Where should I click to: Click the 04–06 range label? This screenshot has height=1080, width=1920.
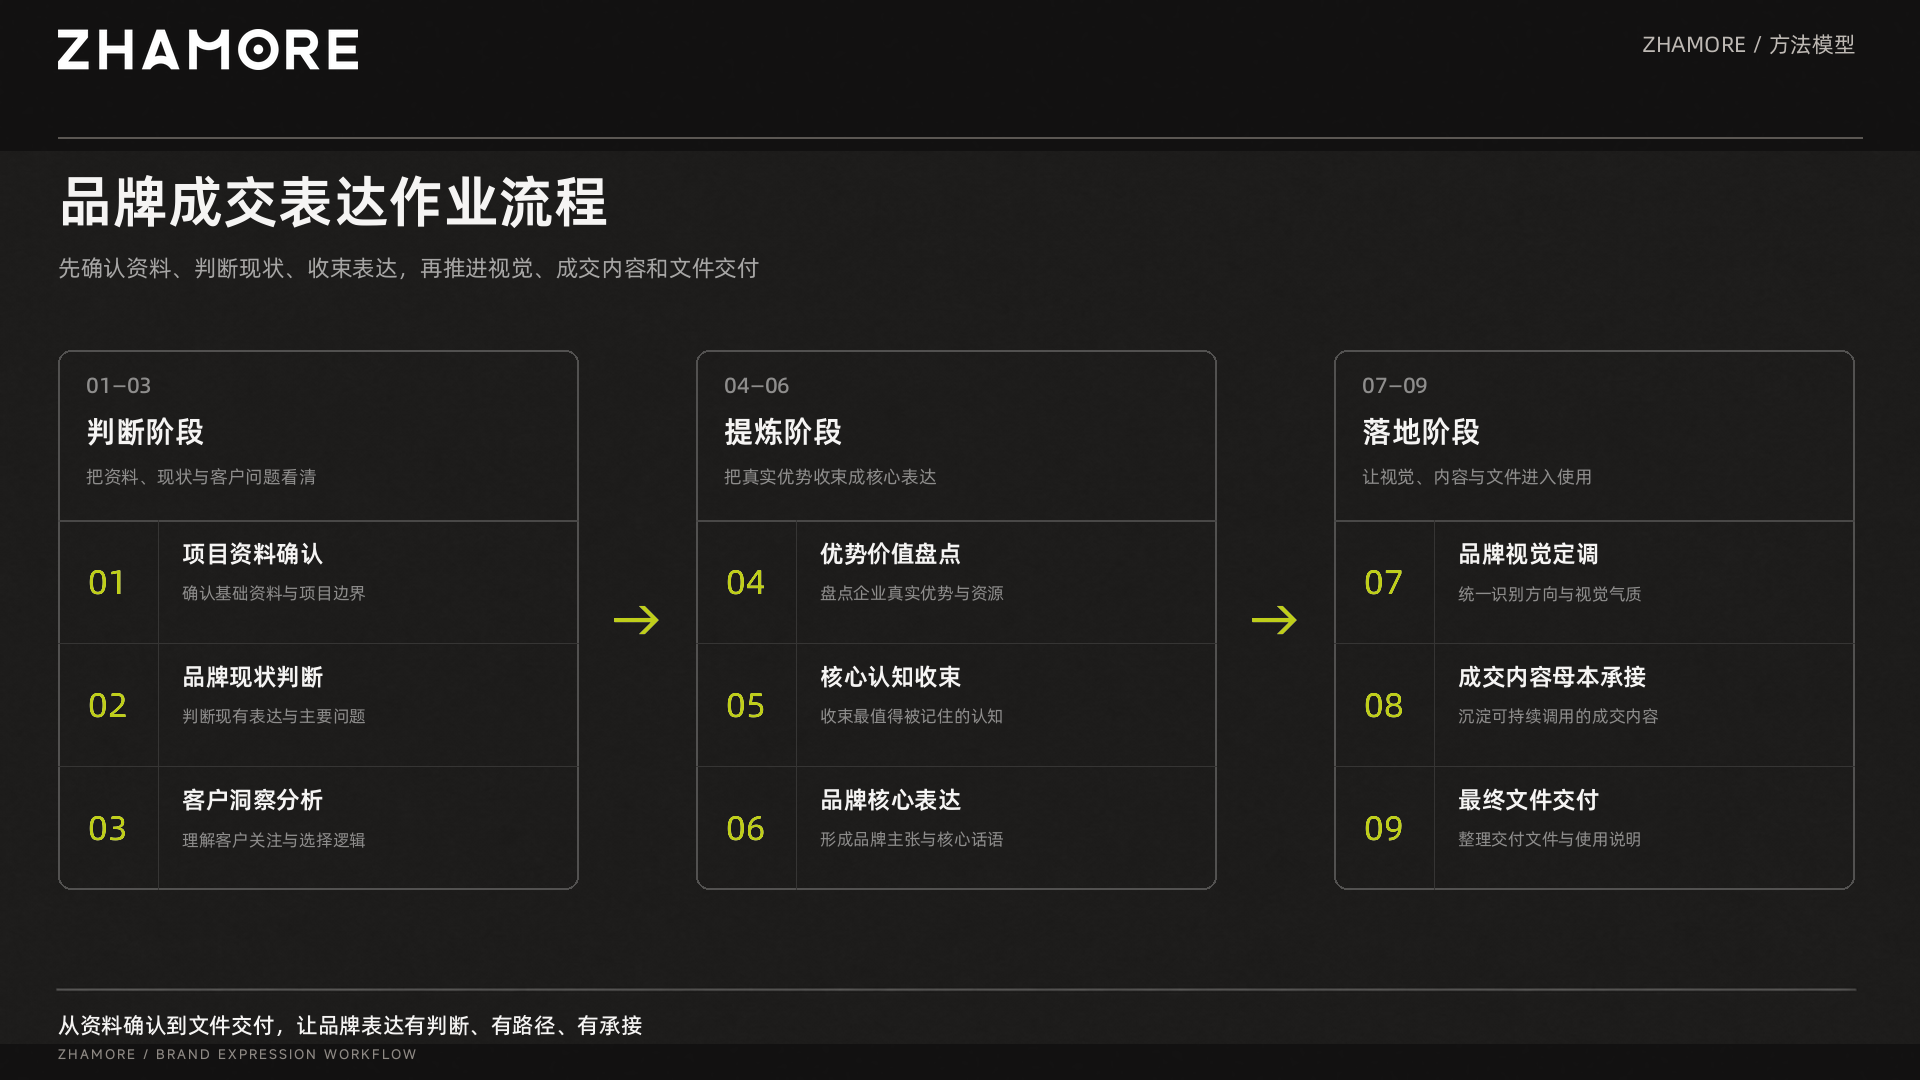click(756, 386)
